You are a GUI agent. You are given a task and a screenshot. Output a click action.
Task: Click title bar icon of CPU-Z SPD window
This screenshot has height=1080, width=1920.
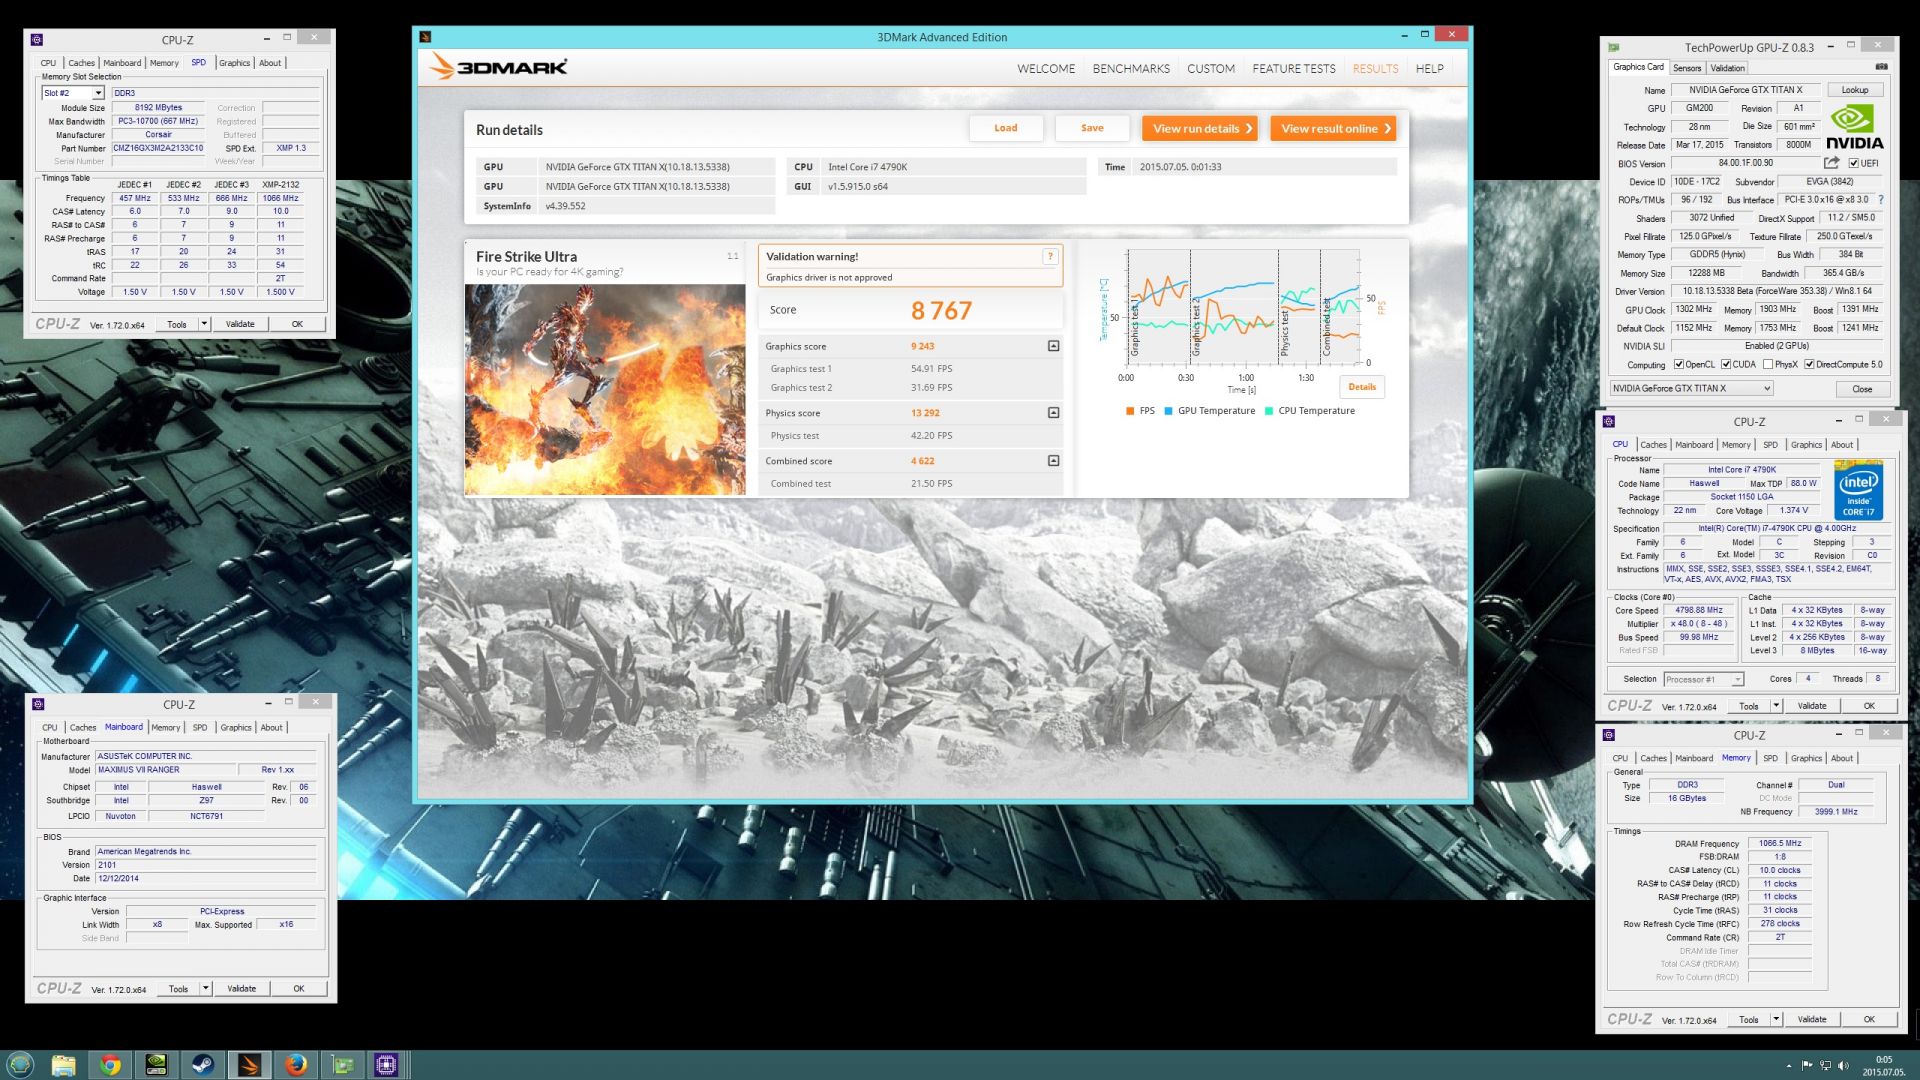(x=37, y=40)
